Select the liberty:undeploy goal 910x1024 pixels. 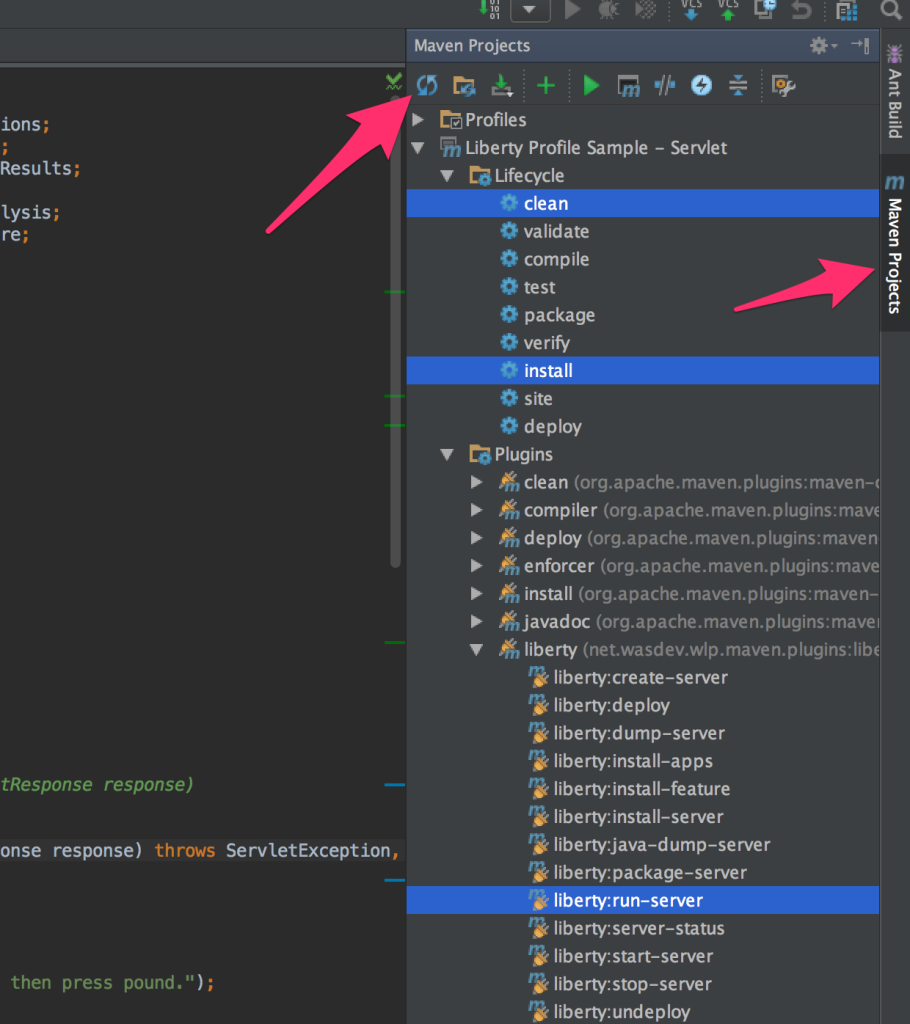tap(621, 1012)
